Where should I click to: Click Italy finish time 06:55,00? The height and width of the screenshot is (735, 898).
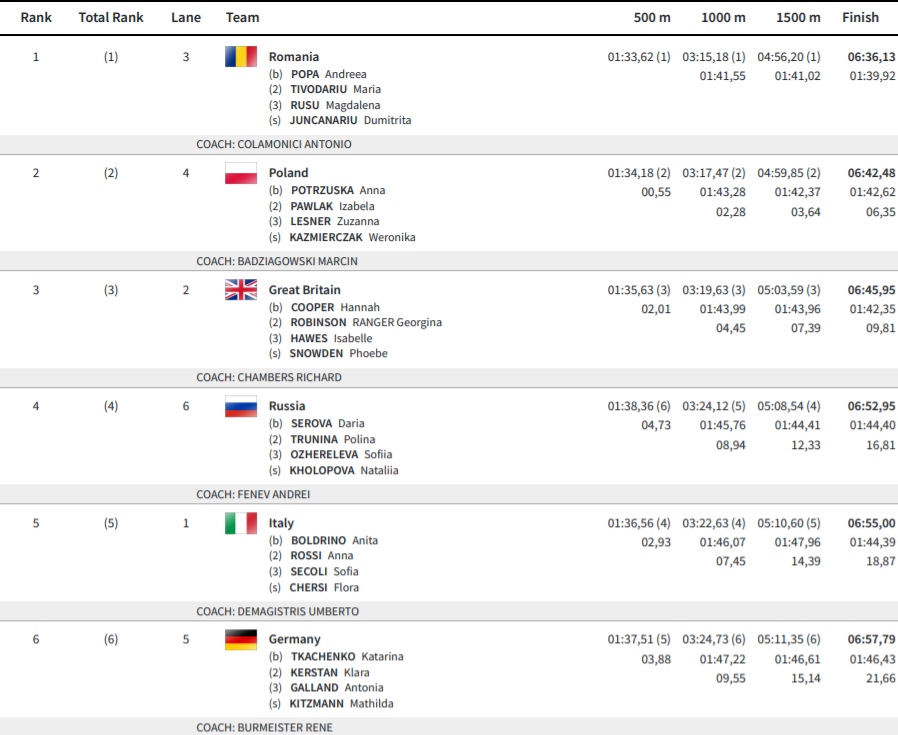[x=871, y=523]
